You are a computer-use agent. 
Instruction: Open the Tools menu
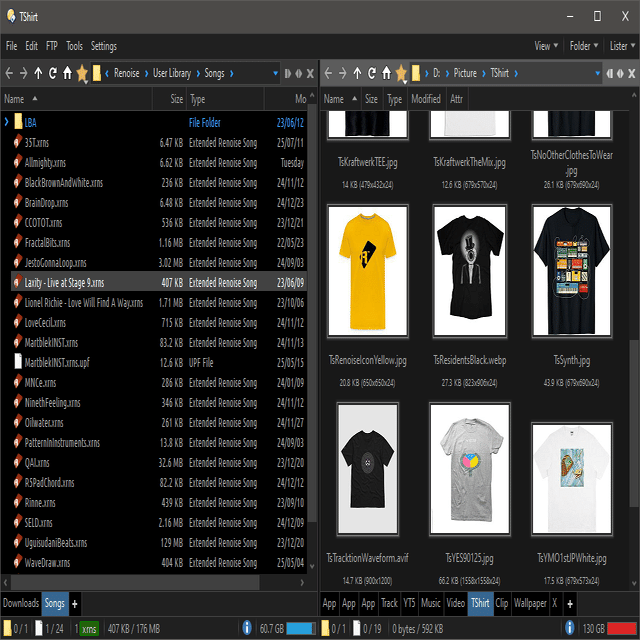pyautogui.click(x=74, y=46)
